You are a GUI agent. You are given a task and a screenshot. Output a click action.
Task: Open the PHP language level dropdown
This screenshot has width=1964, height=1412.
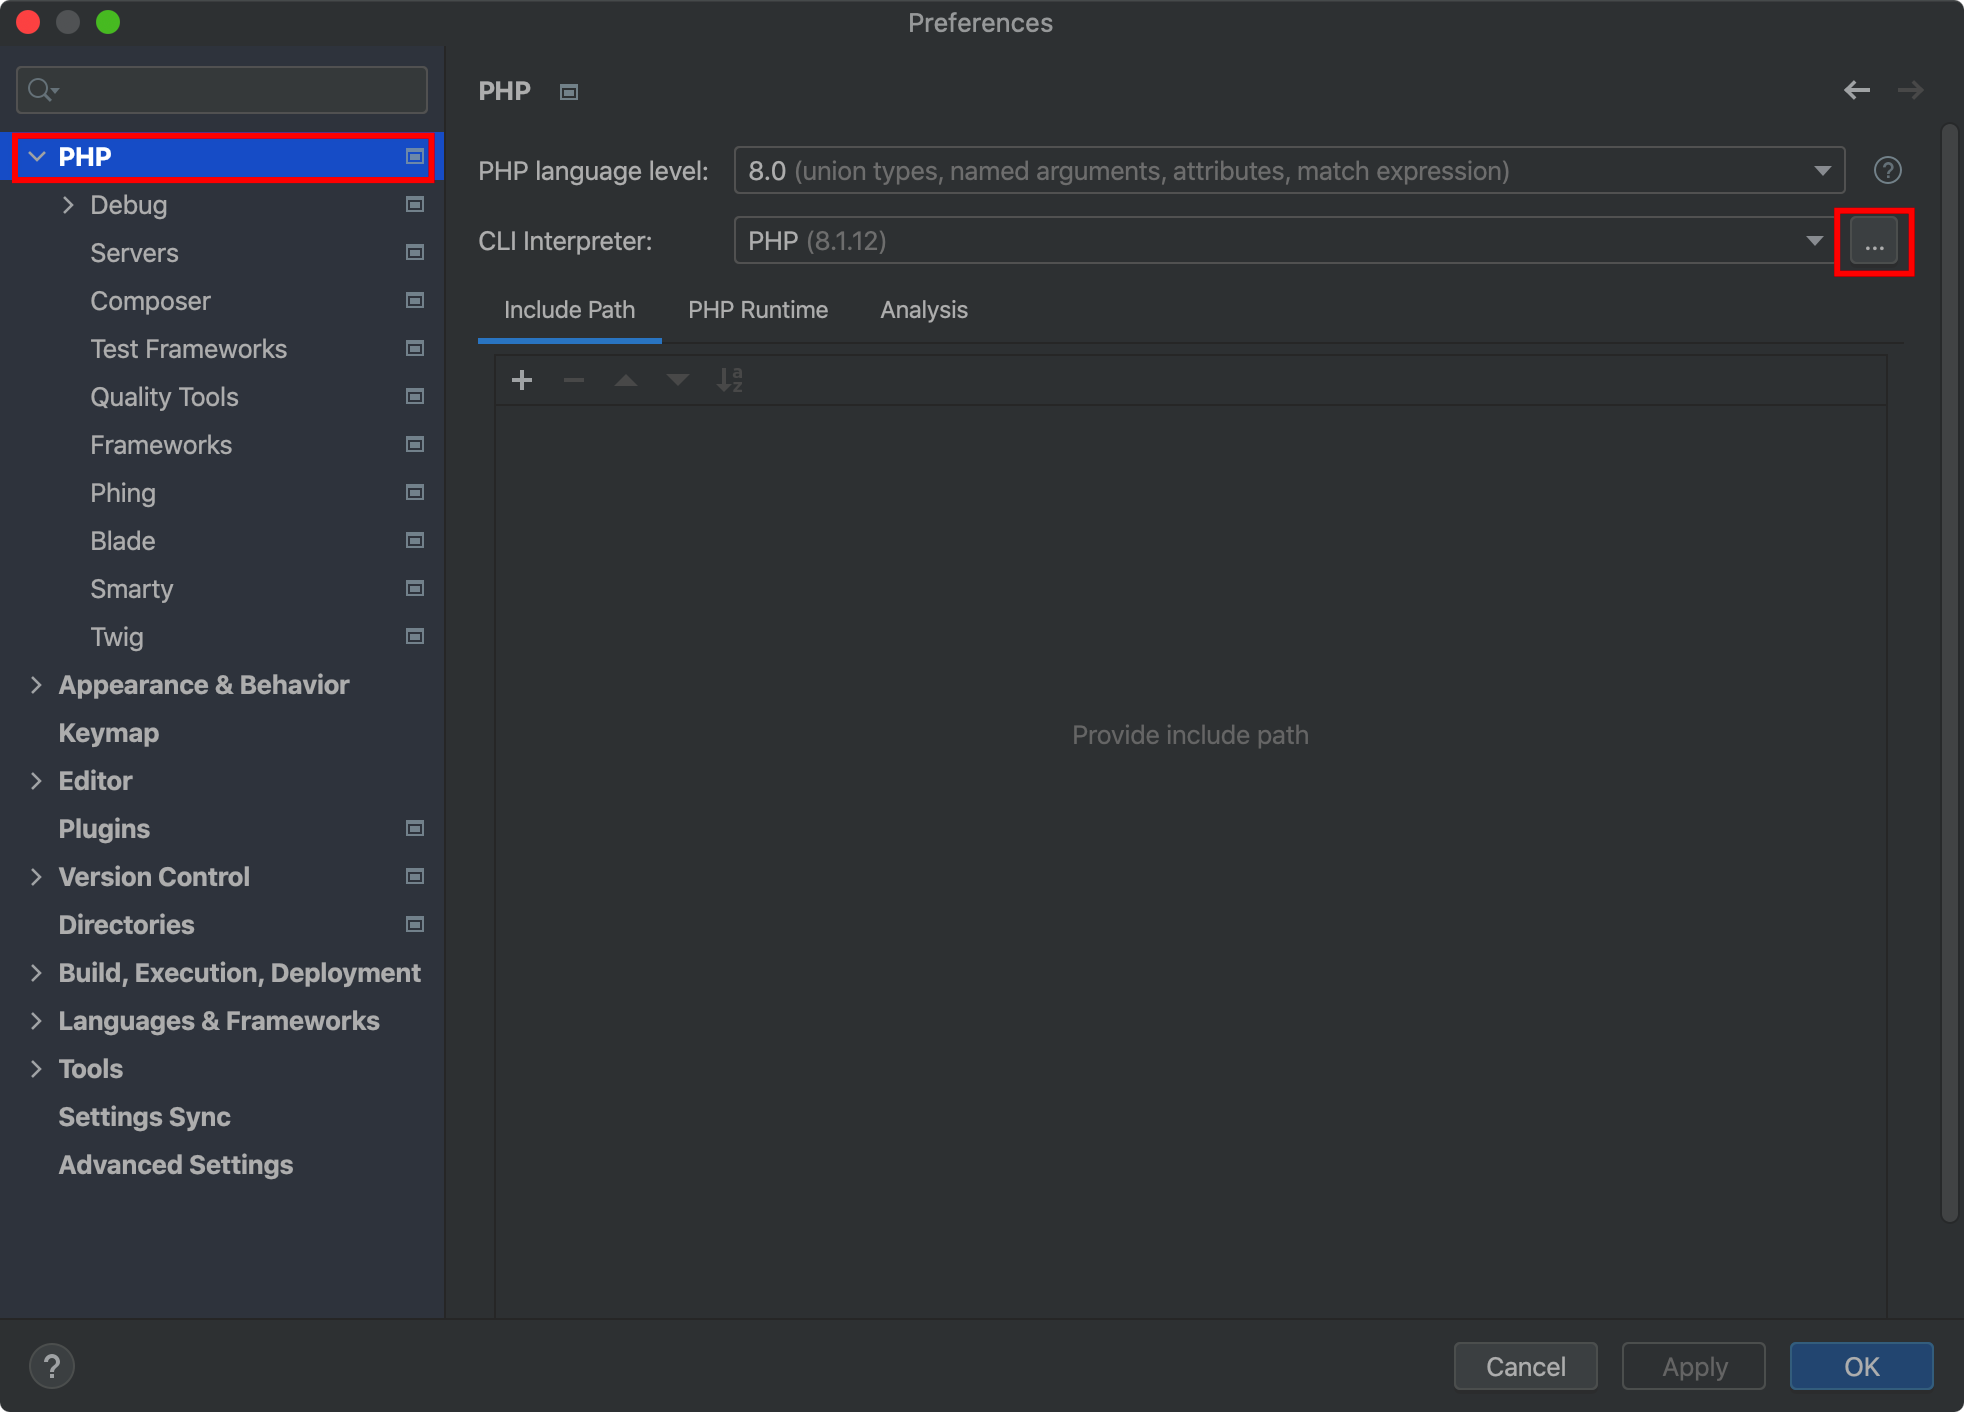(x=1288, y=171)
